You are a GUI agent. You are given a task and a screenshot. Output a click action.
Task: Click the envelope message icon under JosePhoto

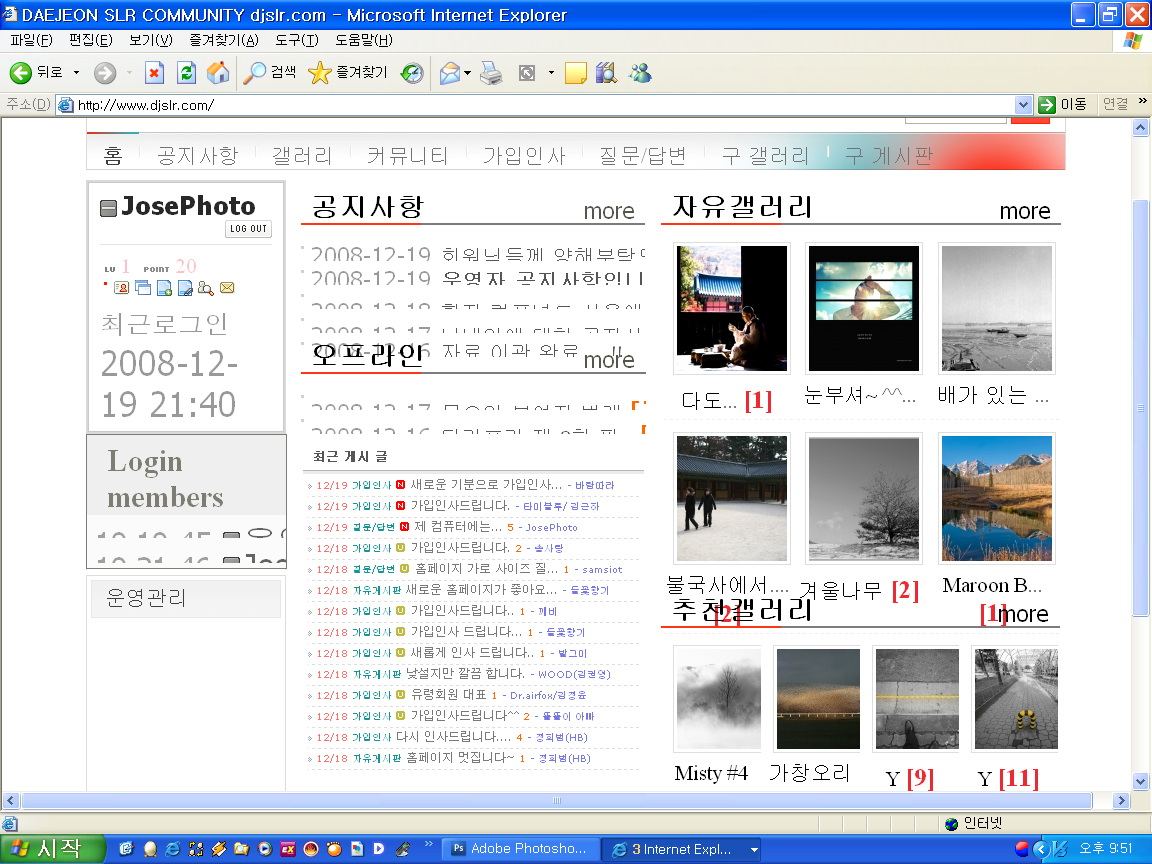227,288
